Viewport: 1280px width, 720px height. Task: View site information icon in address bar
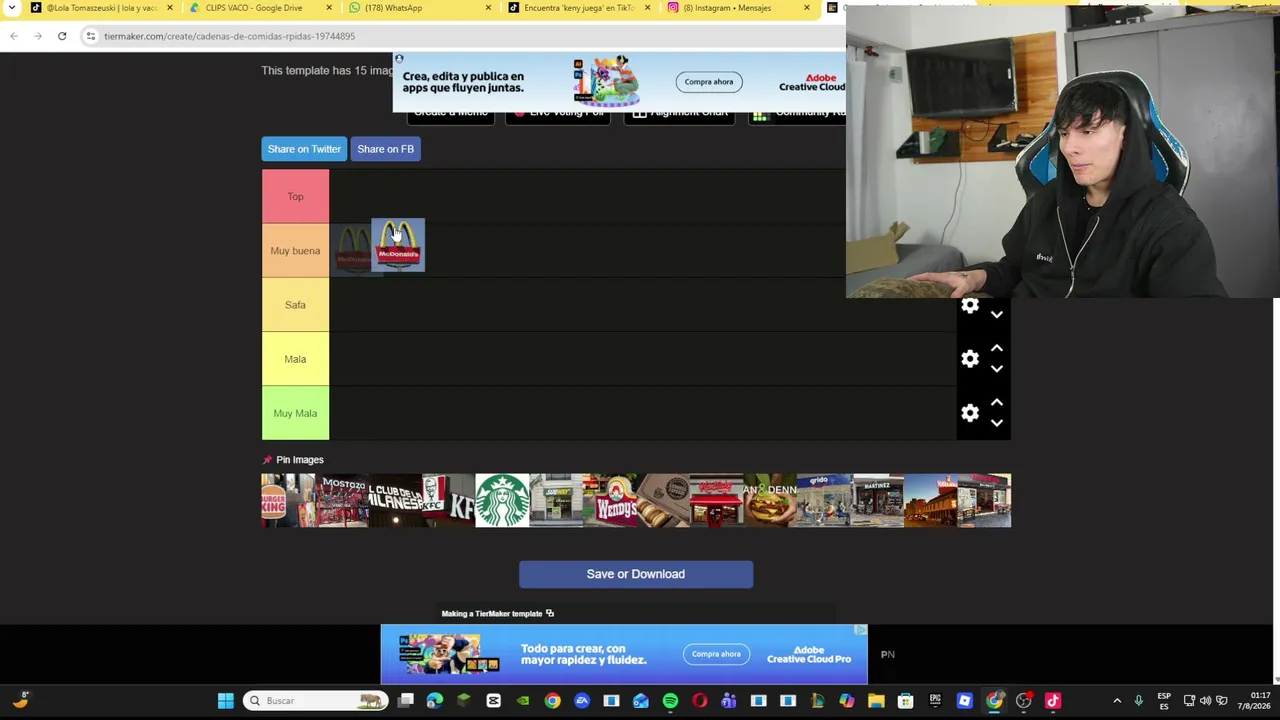coord(90,36)
